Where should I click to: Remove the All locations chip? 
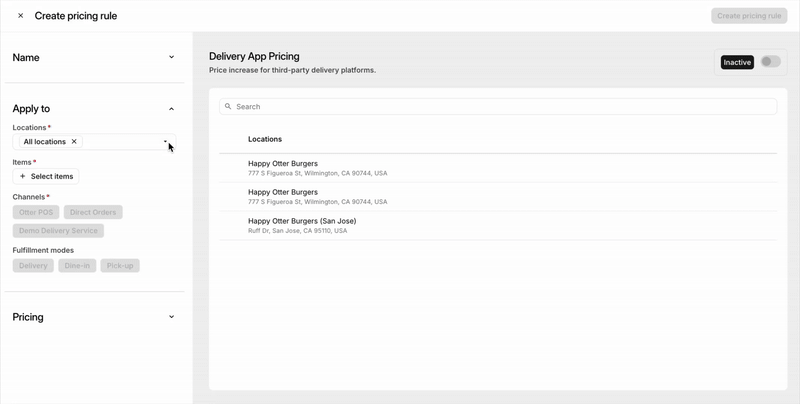[74, 142]
